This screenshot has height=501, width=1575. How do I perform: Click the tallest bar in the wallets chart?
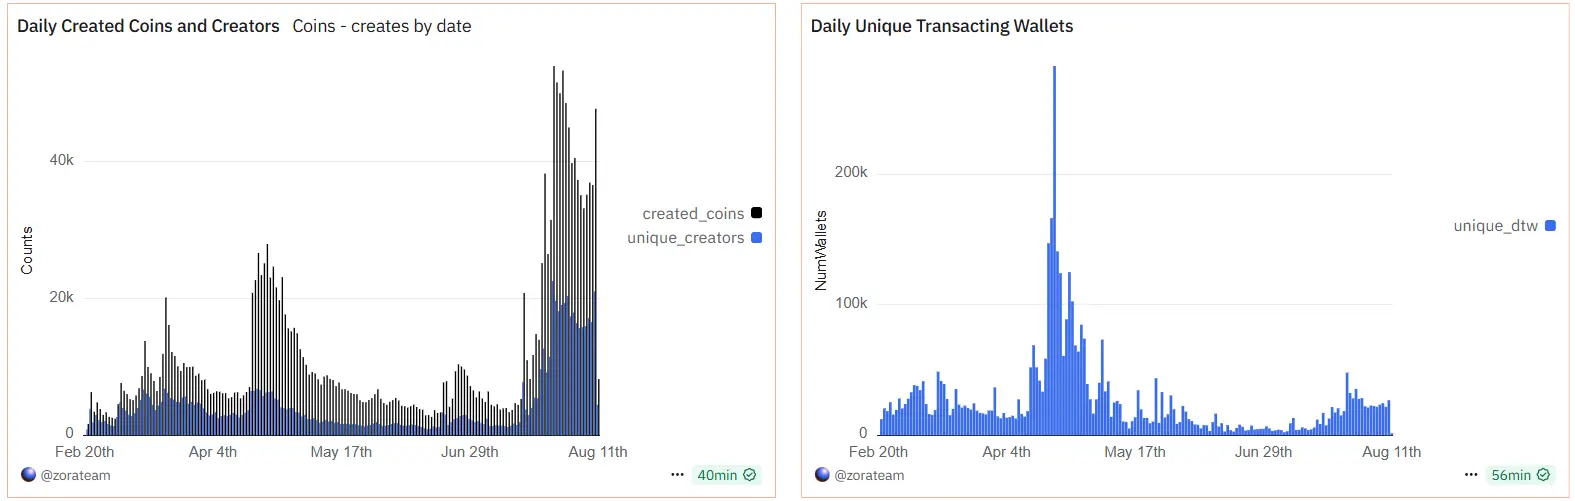(x=1054, y=250)
